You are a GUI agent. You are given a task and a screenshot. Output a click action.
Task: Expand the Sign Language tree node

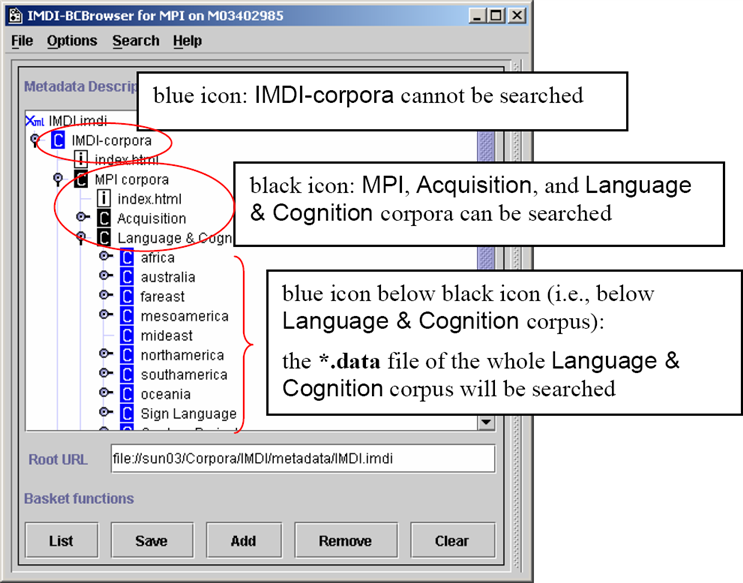click(x=105, y=411)
